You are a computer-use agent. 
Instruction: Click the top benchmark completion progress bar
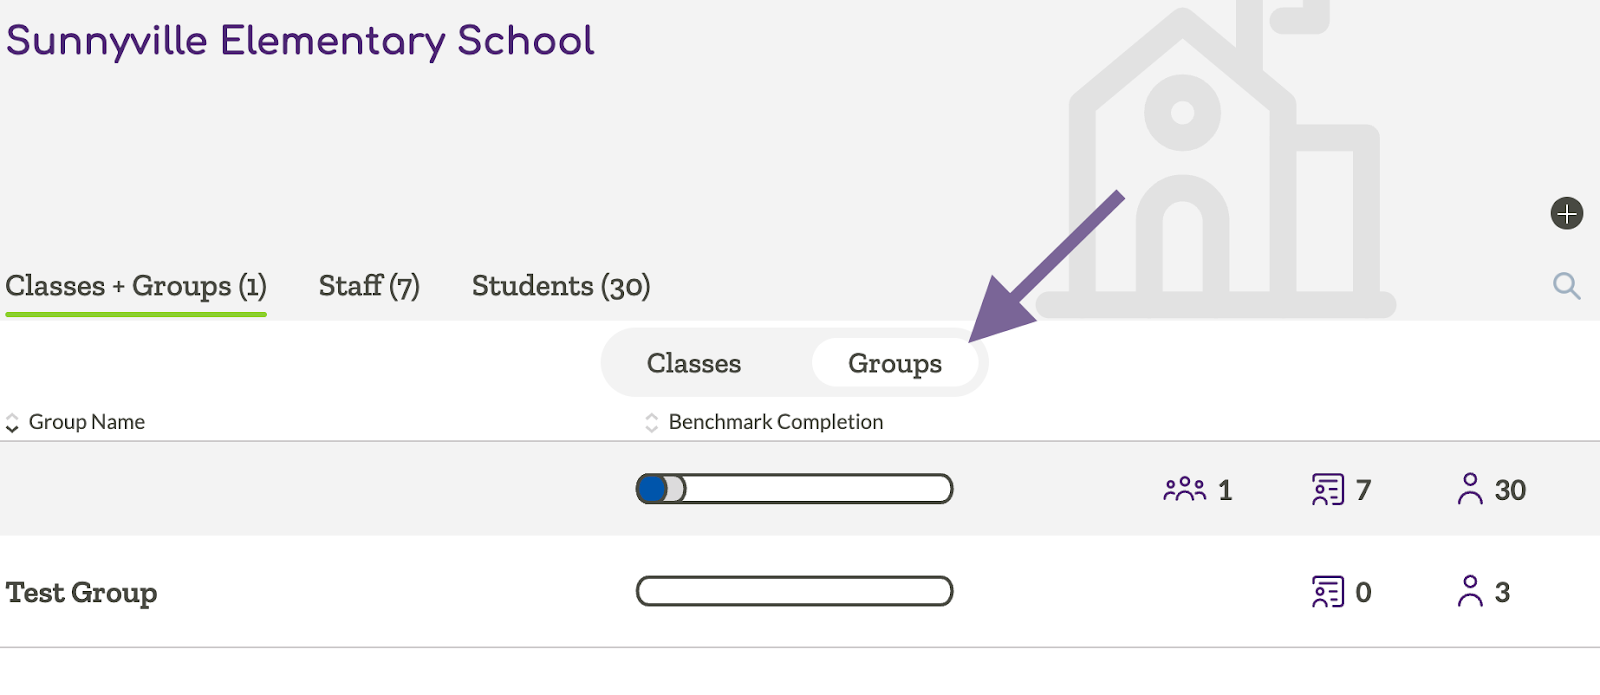(x=794, y=489)
